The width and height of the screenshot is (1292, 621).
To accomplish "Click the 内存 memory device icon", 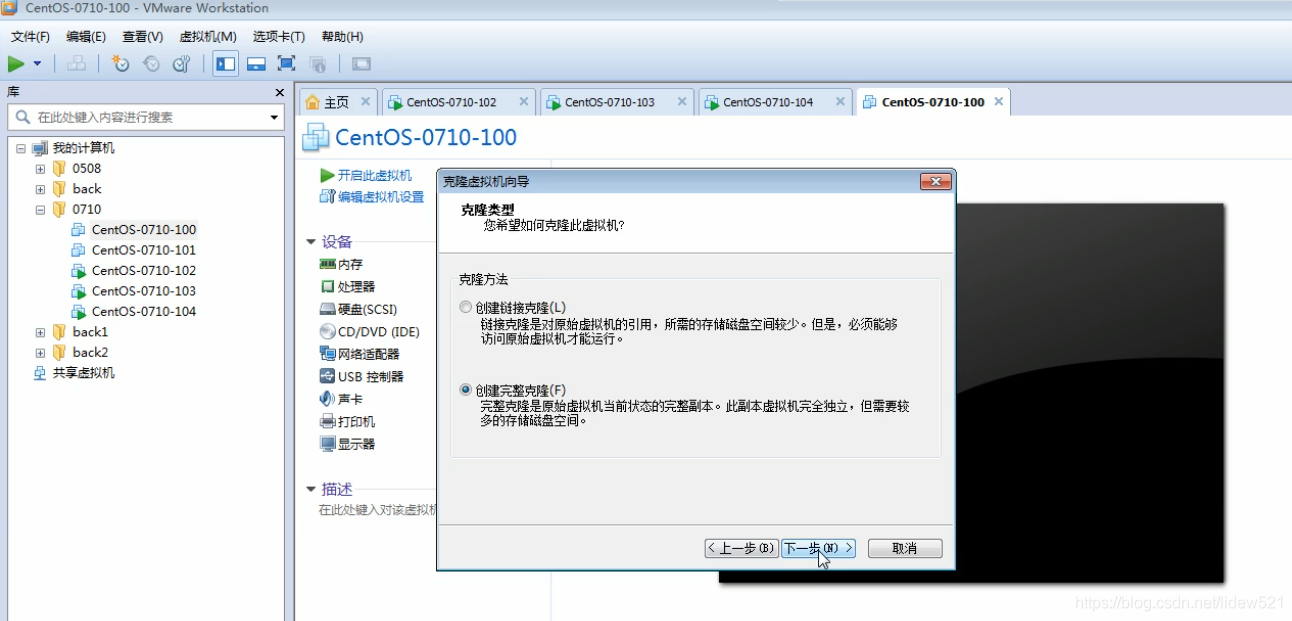I will click(x=327, y=264).
